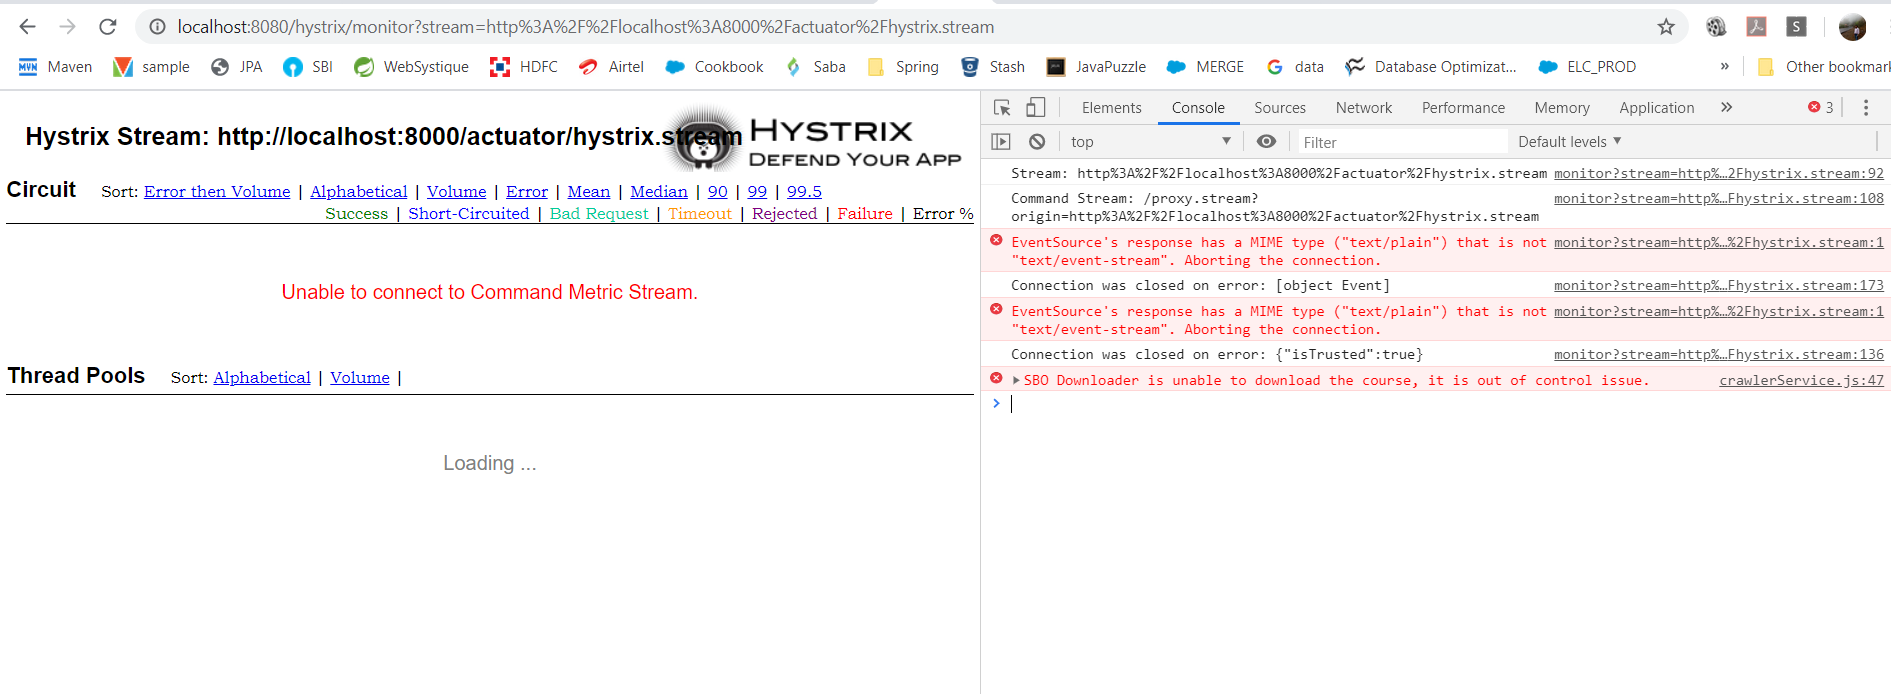
Task: Clear the console
Action: (1037, 142)
